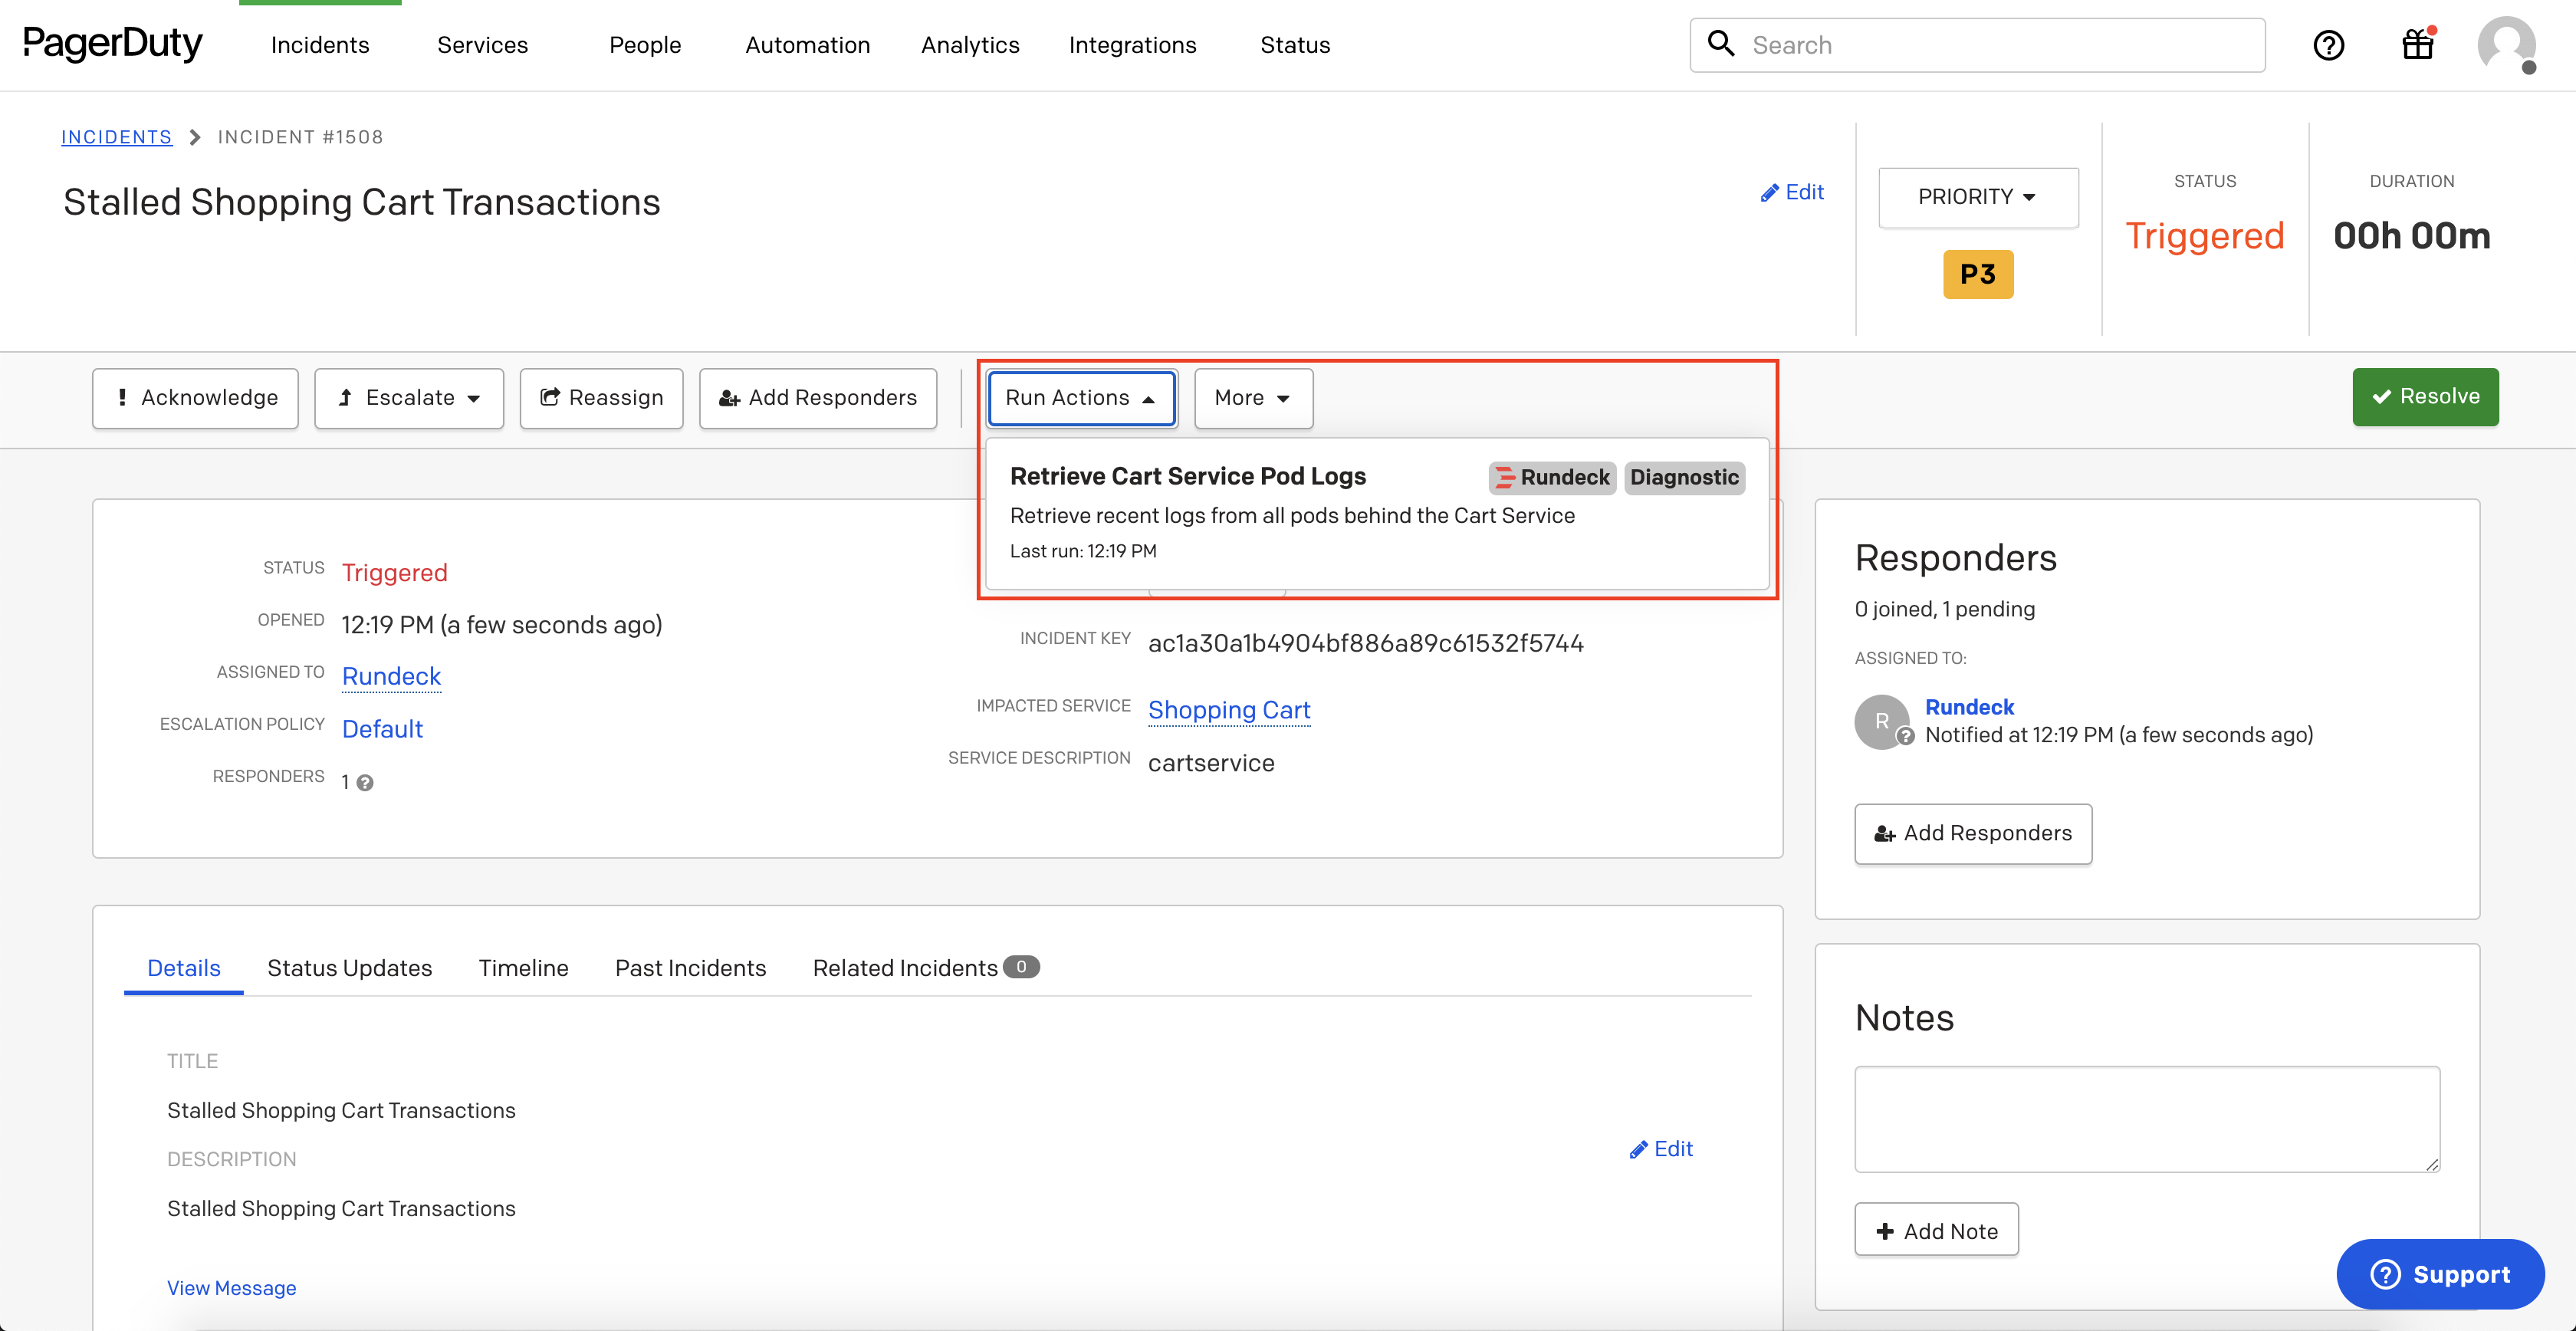Switch to the Timeline tab
2576x1331 pixels.
coord(523,968)
